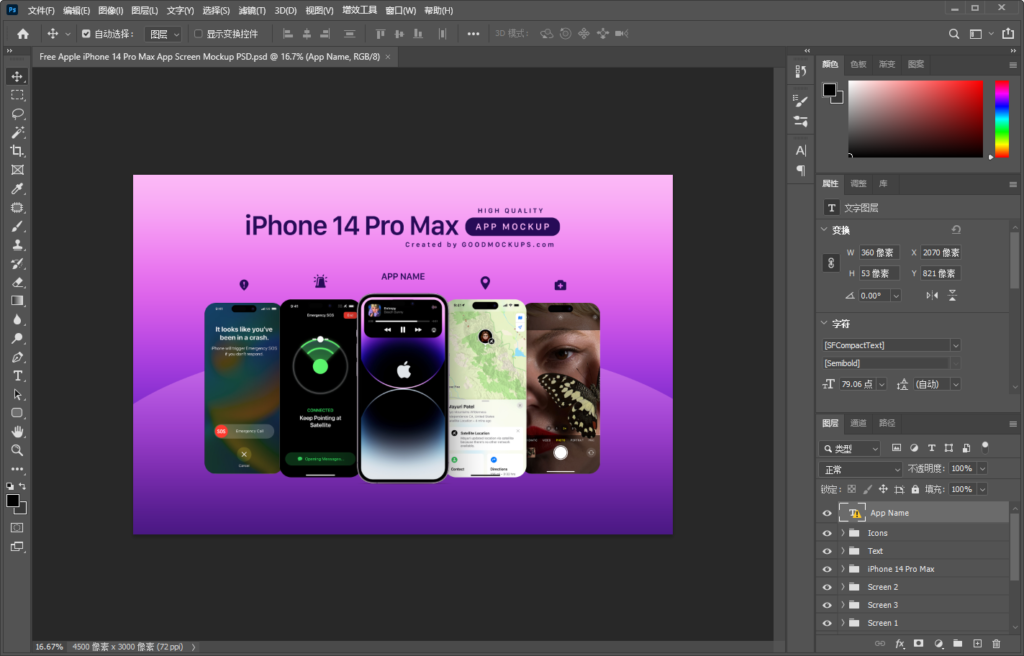Open the 窗口(W) menu
Image resolution: width=1024 pixels, height=656 pixels.
click(x=400, y=10)
